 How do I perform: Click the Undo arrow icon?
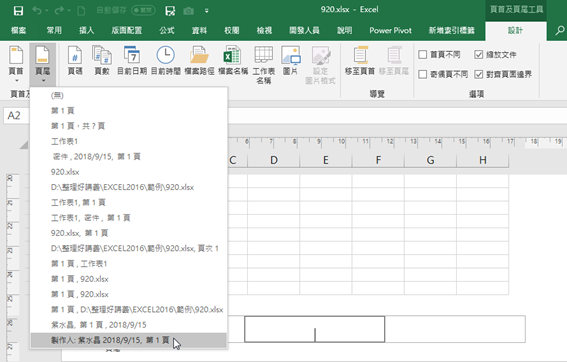(x=37, y=10)
